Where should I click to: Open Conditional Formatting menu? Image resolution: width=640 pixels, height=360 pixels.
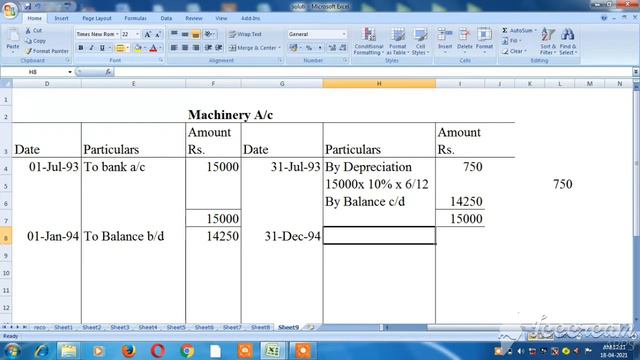[369, 41]
